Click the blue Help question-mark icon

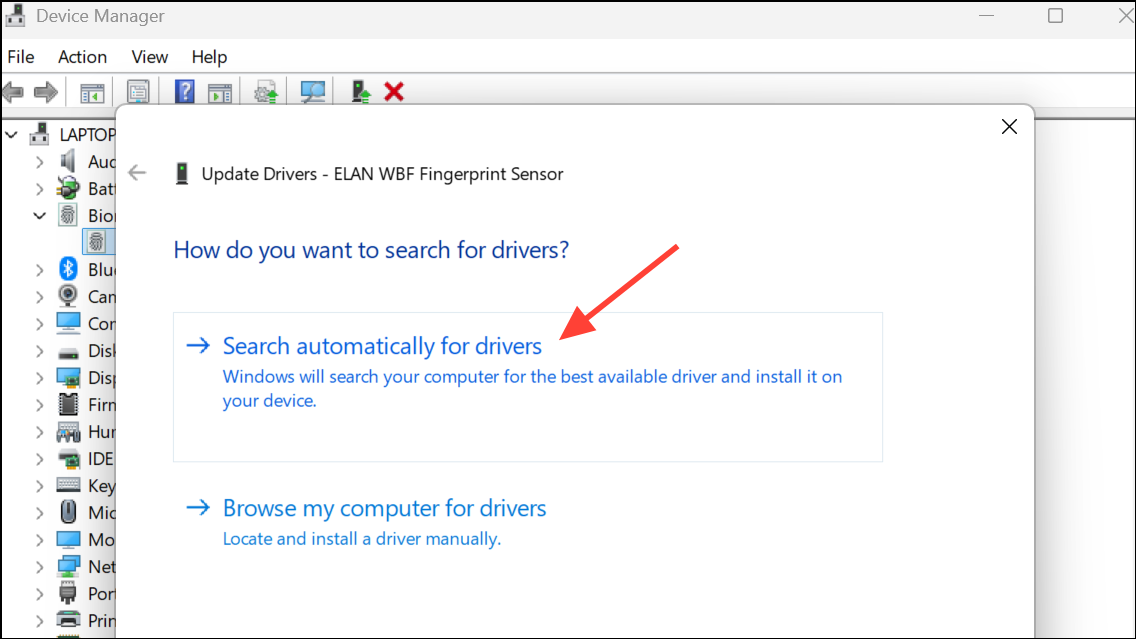185,91
